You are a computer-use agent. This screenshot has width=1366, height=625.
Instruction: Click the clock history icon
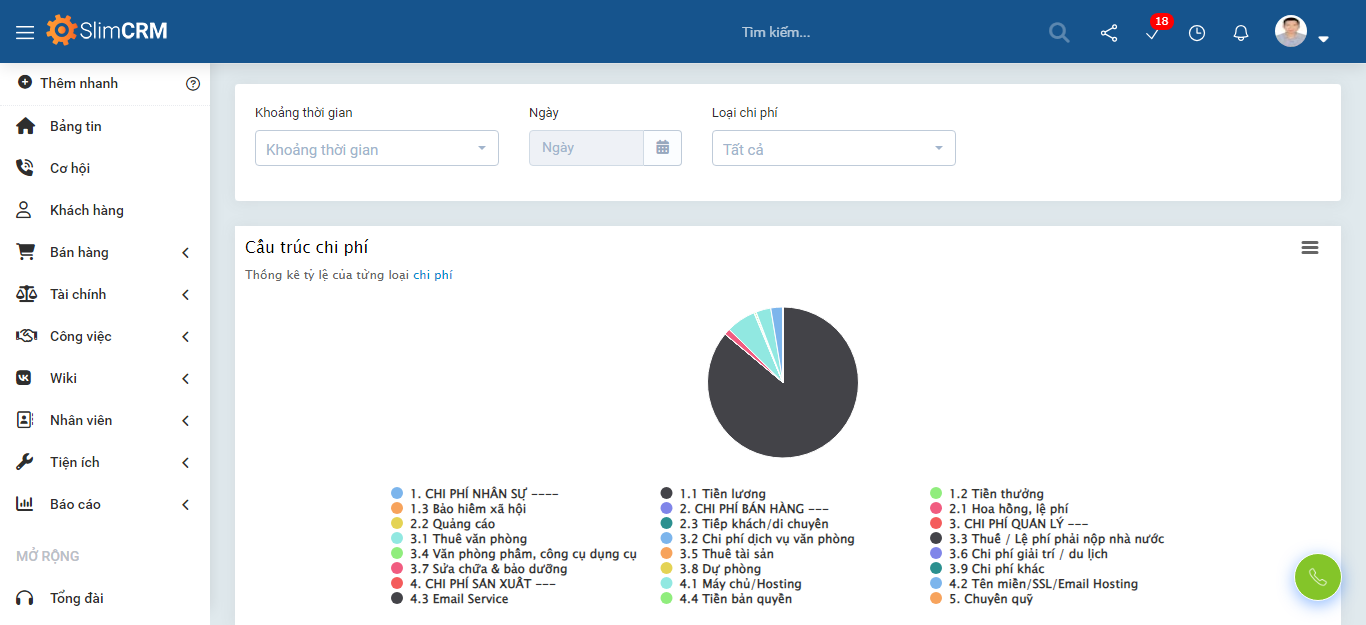point(1196,32)
